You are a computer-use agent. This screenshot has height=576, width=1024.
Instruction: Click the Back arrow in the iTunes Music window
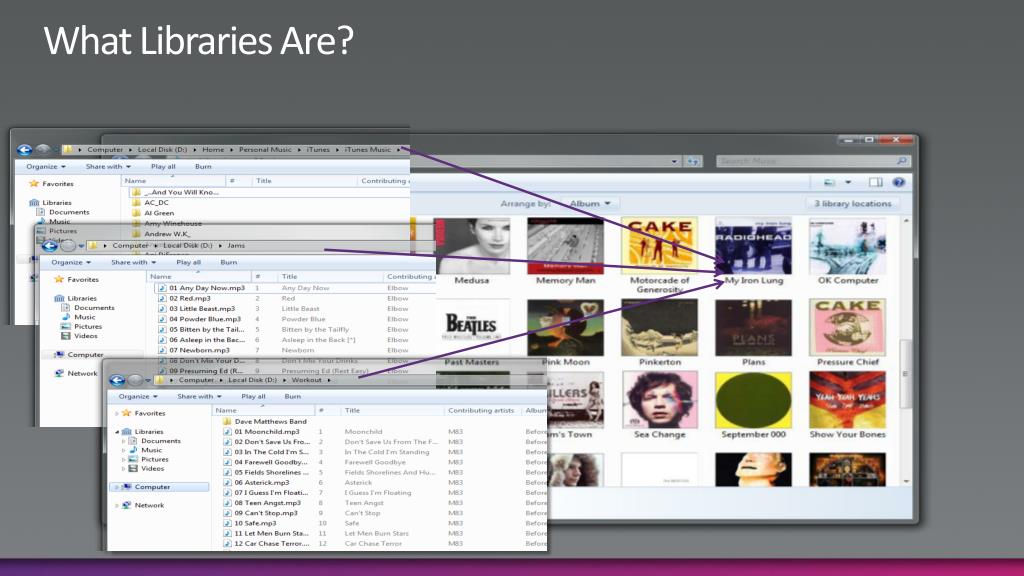pos(24,150)
